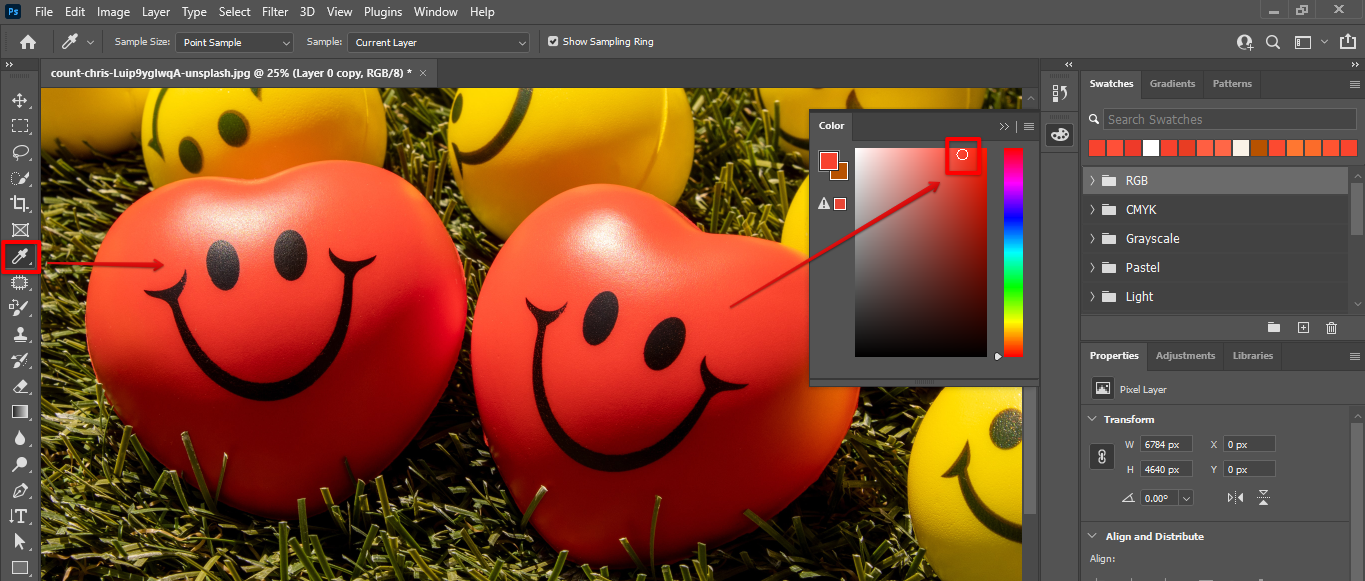Select the Lasso tool
1365x581 pixels.
20,153
